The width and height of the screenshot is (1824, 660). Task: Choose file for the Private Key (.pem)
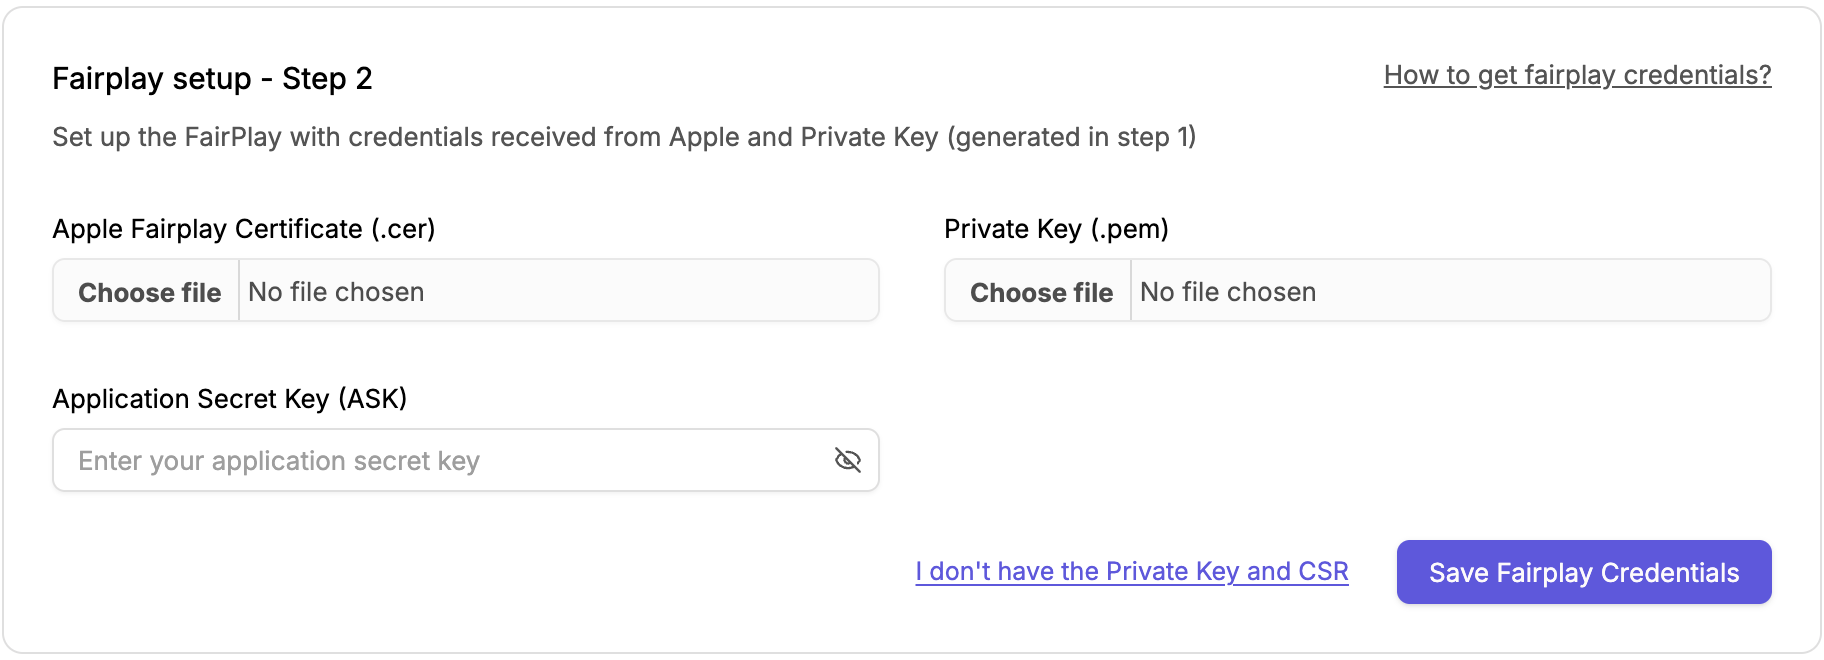(x=1041, y=292)
